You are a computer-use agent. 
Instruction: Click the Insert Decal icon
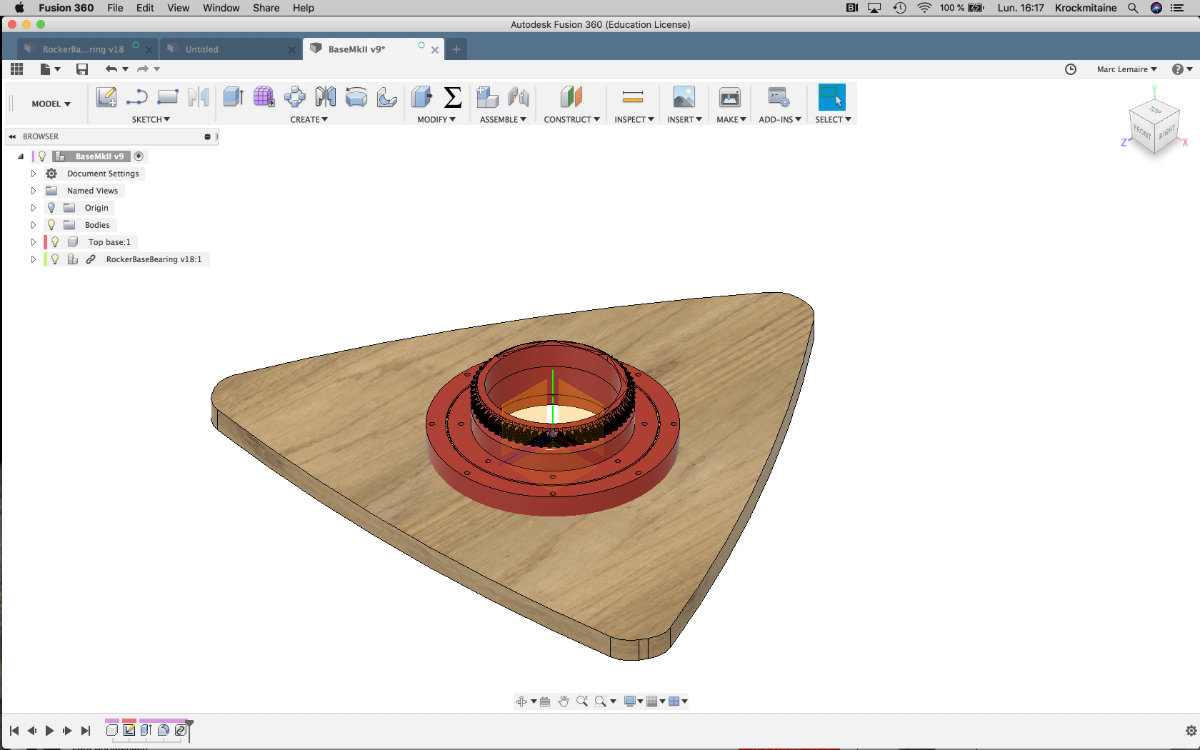tap(684, 97)
